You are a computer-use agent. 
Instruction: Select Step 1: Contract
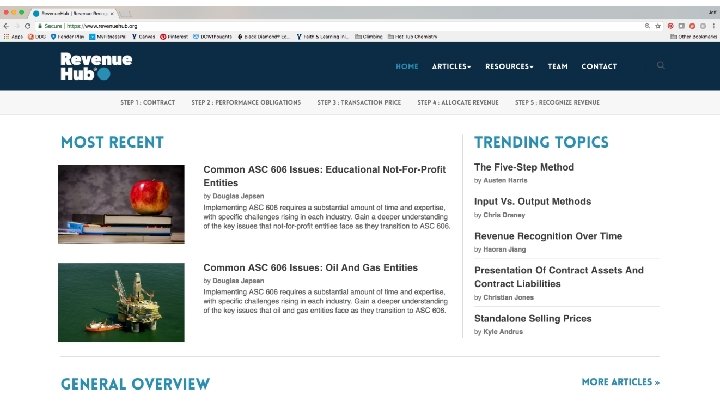[147, 102]
